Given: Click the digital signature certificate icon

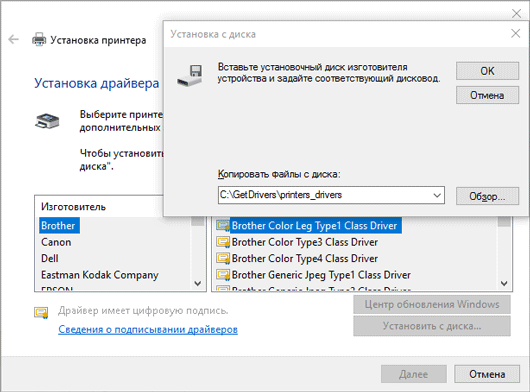Looking at the screenshot, I should click(41, 313).
